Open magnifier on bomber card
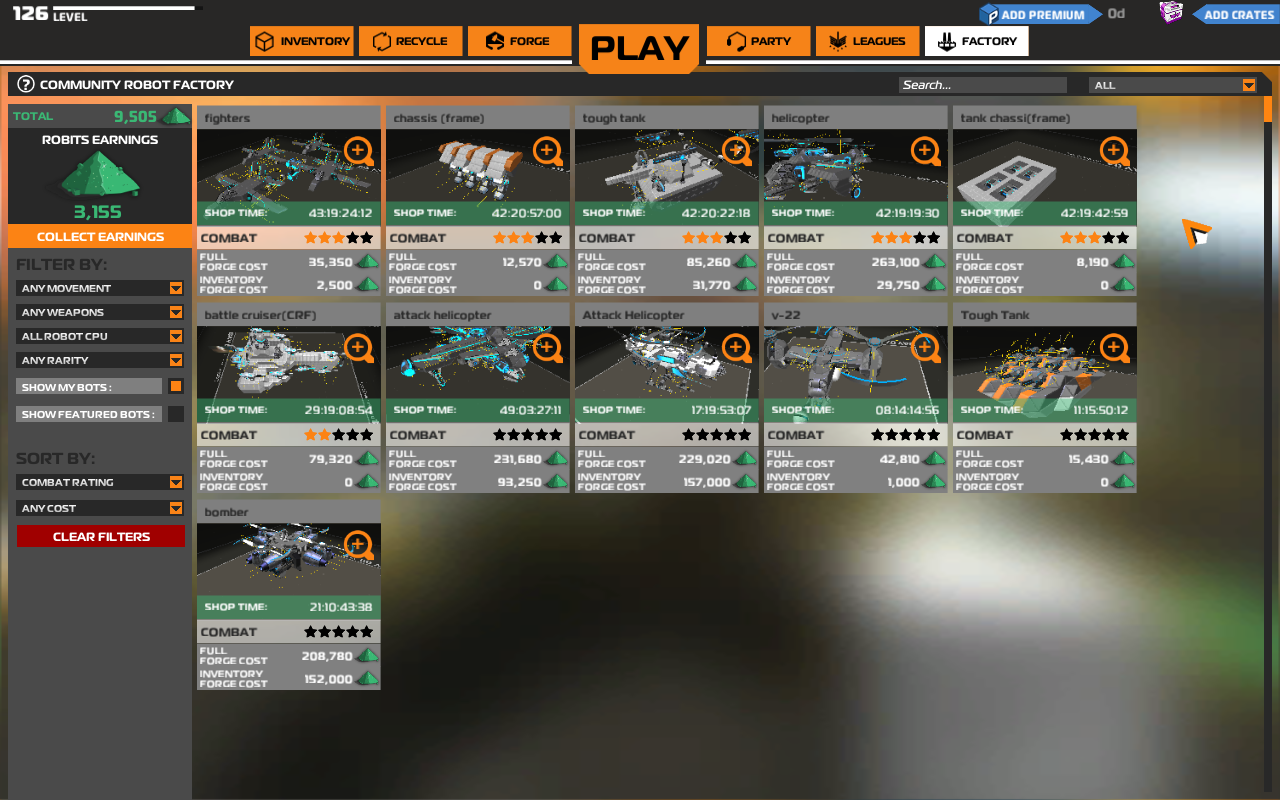Screen dimensions: 1280x800 [358, 545]
